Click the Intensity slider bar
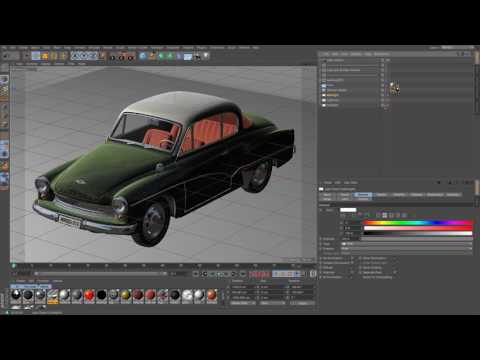This screenshot has height=360, width=480. click(417, 239)
